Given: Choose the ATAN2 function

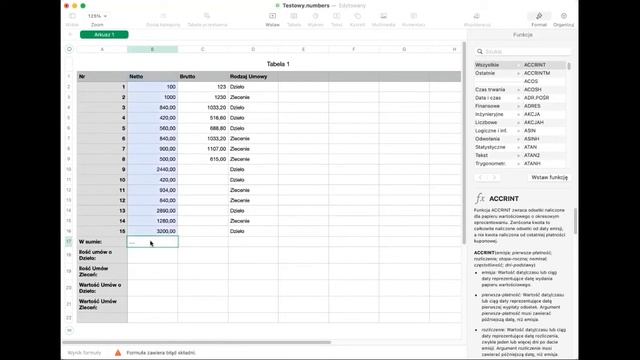Looking at the screenshot, I should (x=544, y=155).
